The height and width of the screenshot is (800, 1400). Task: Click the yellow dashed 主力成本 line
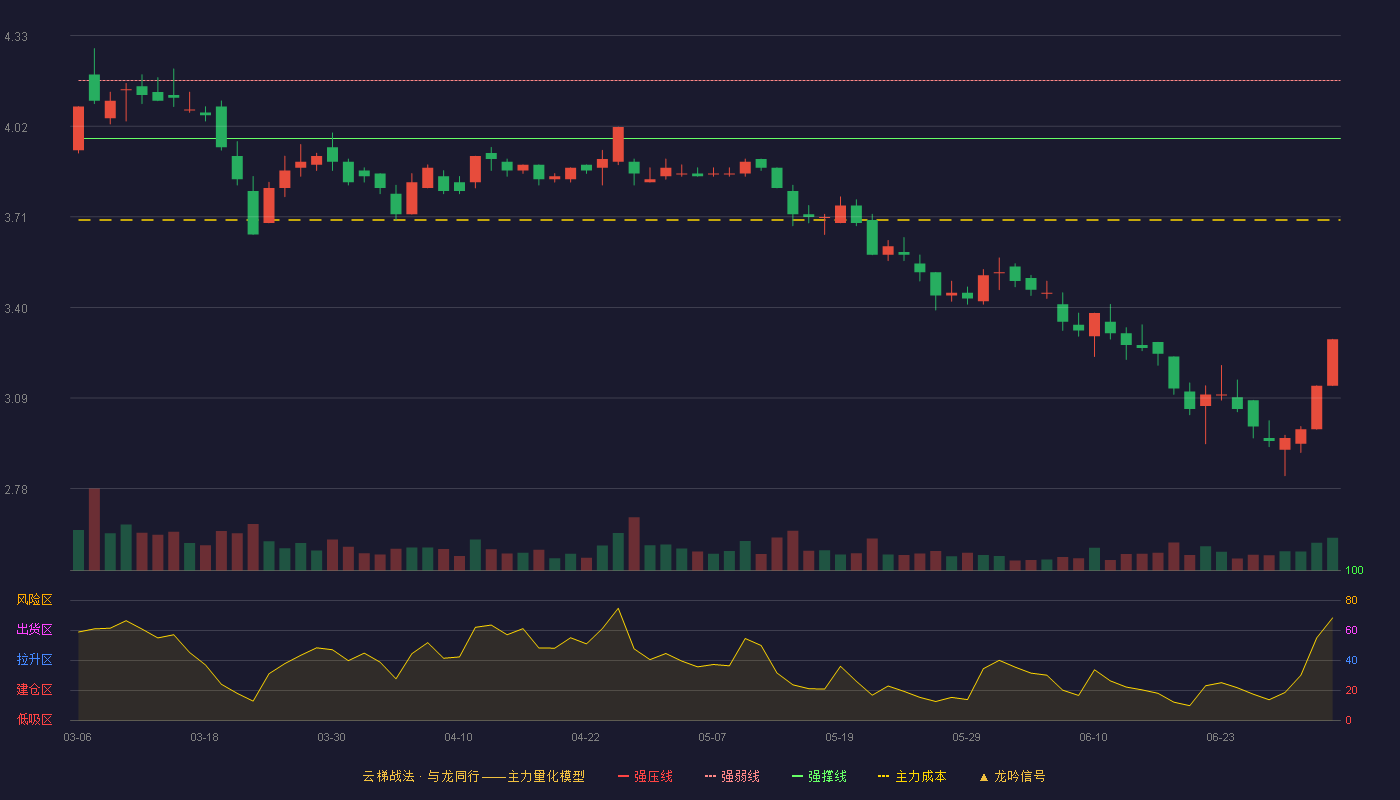[x=709, y=220]
